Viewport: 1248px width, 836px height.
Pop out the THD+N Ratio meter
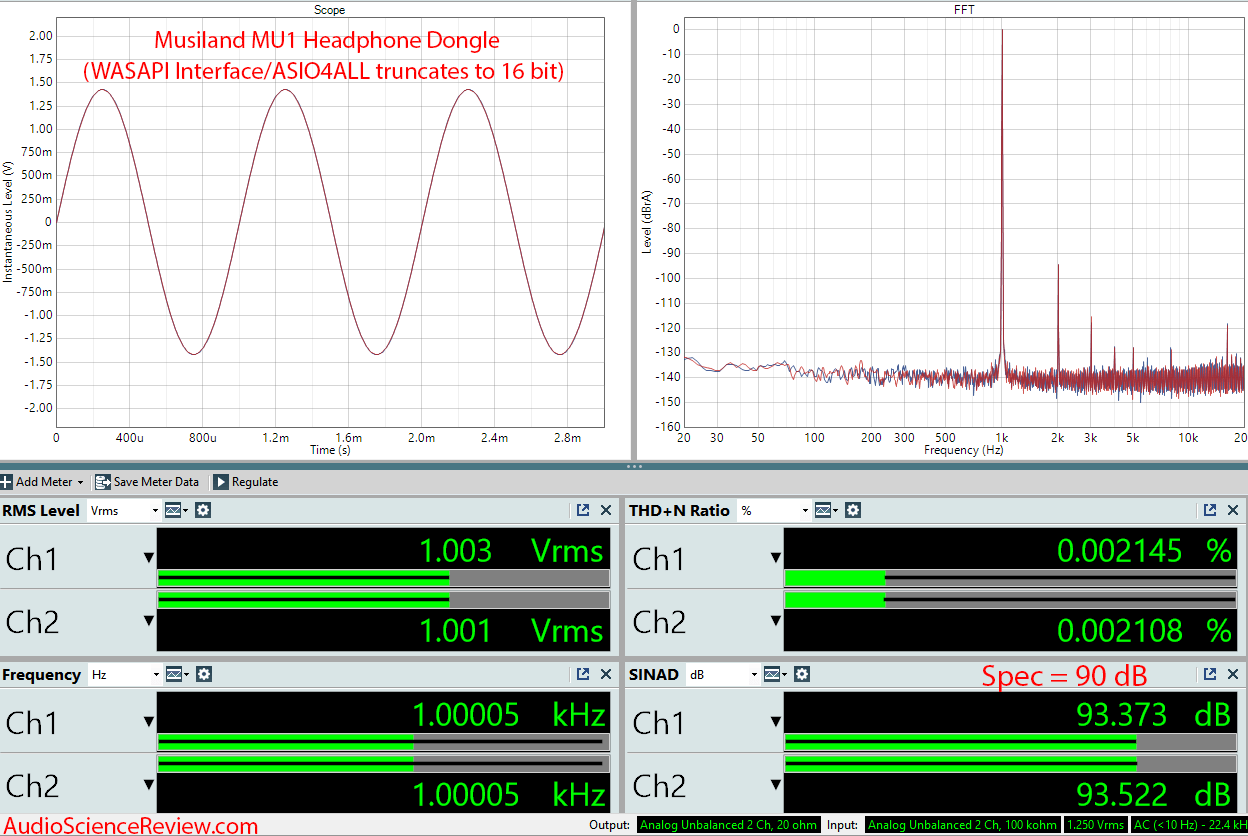pyautogui.click(x=1210, y=510)
